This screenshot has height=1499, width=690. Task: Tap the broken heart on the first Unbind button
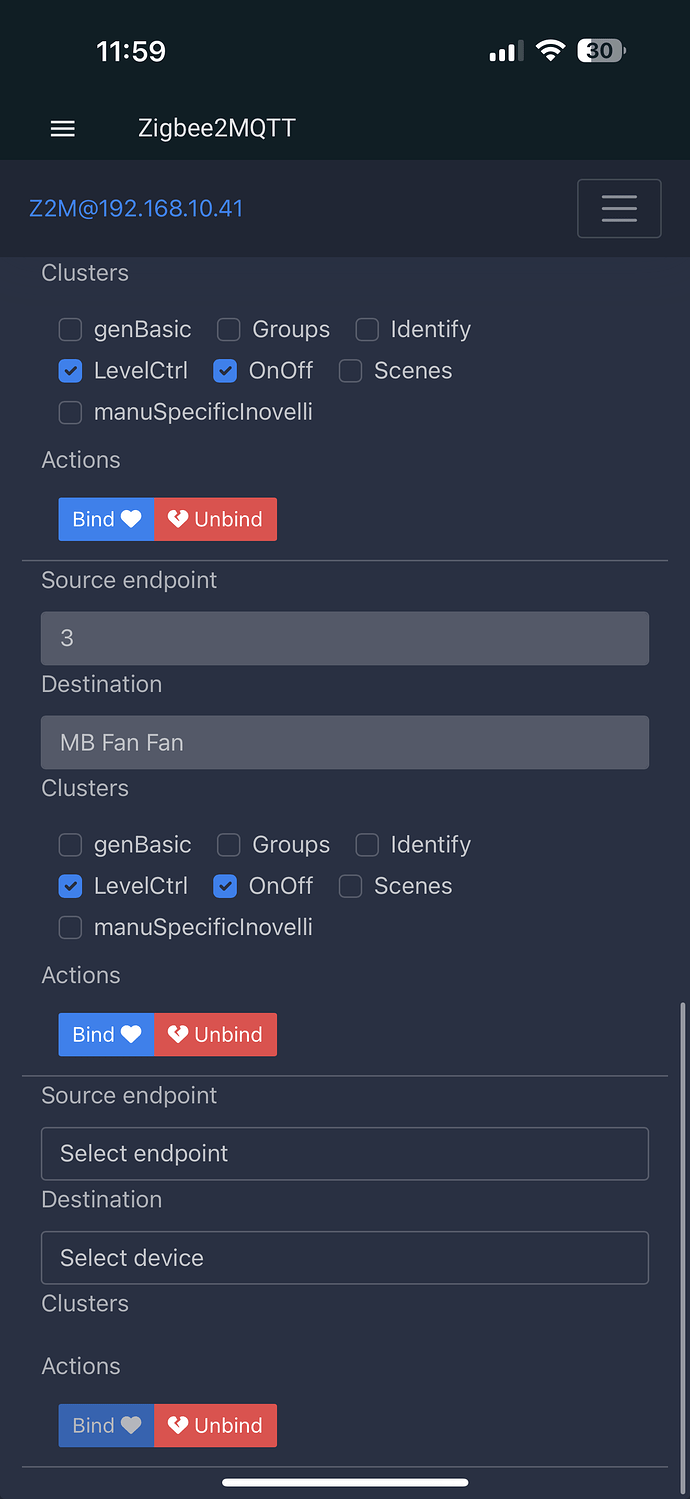click(x=178, y=519)
